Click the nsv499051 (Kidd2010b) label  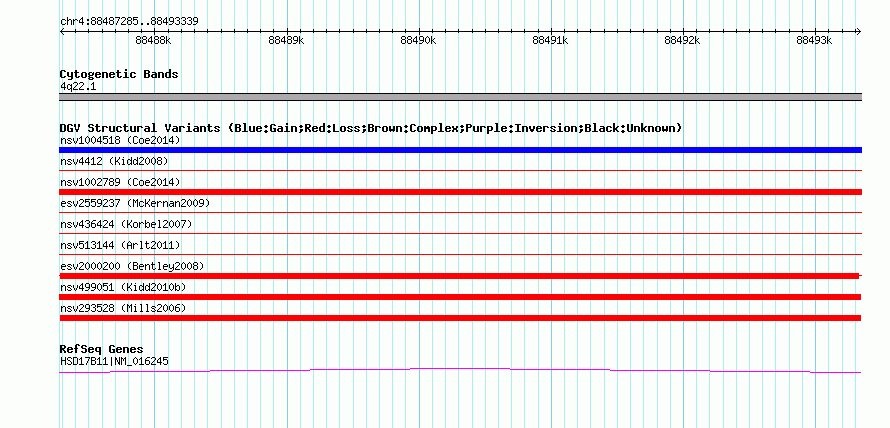click(123, 287)
